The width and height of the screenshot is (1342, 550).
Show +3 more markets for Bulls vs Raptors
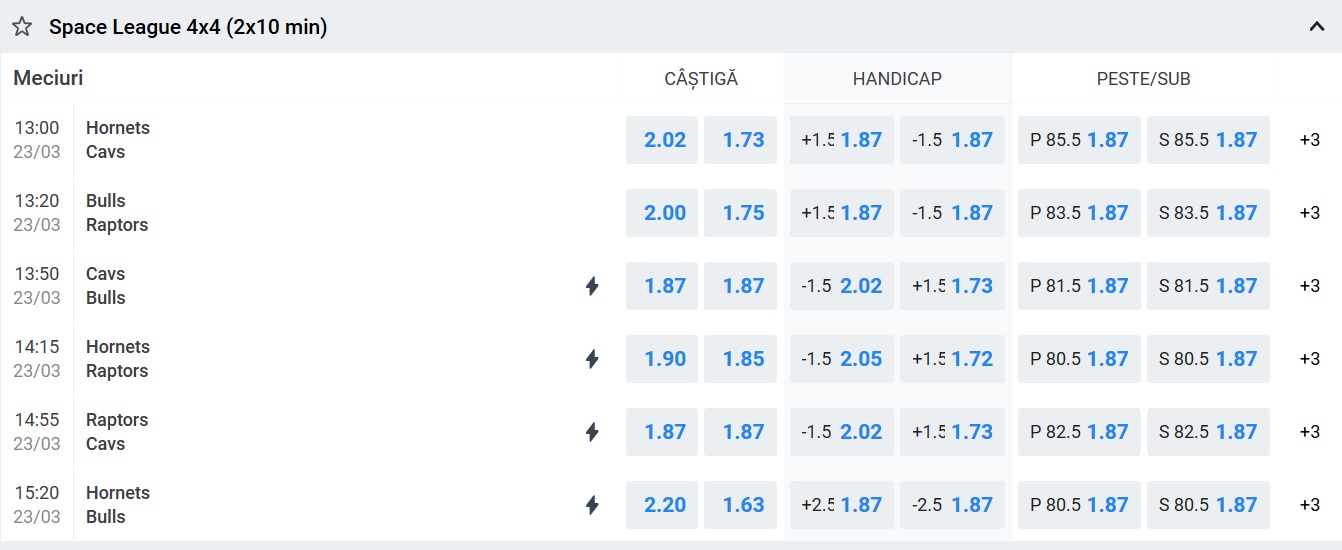(1309, 213)
